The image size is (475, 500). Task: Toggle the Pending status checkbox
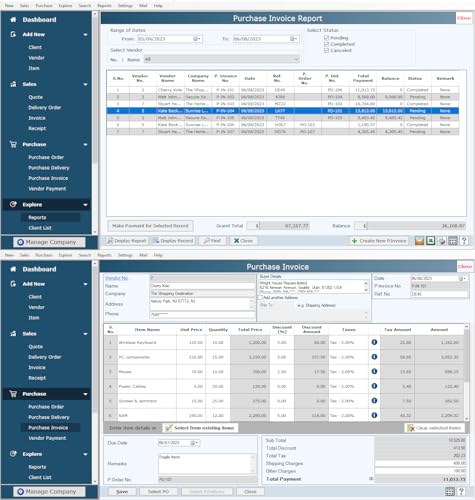coord(326,38)
